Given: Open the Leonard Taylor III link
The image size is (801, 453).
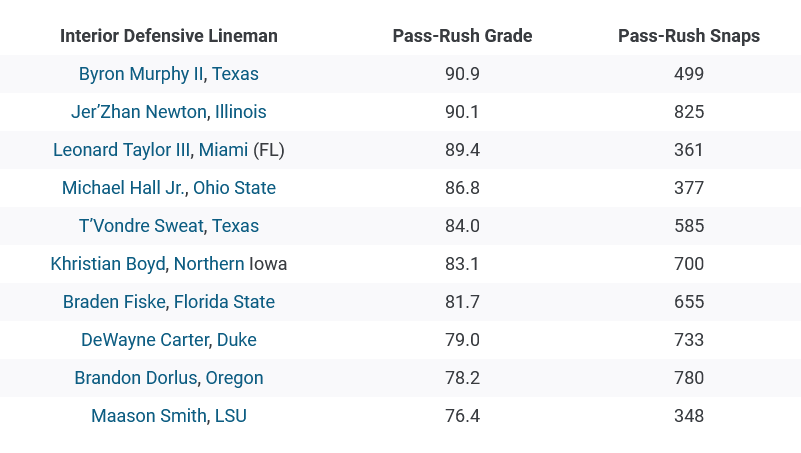Looking at the screenshot, I should [121, 150].
